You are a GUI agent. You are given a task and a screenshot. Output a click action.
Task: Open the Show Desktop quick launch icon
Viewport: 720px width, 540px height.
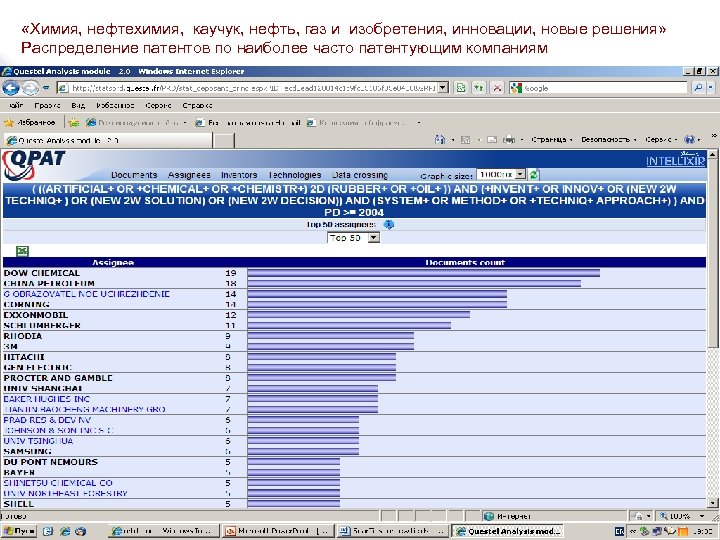click(48, 531)
